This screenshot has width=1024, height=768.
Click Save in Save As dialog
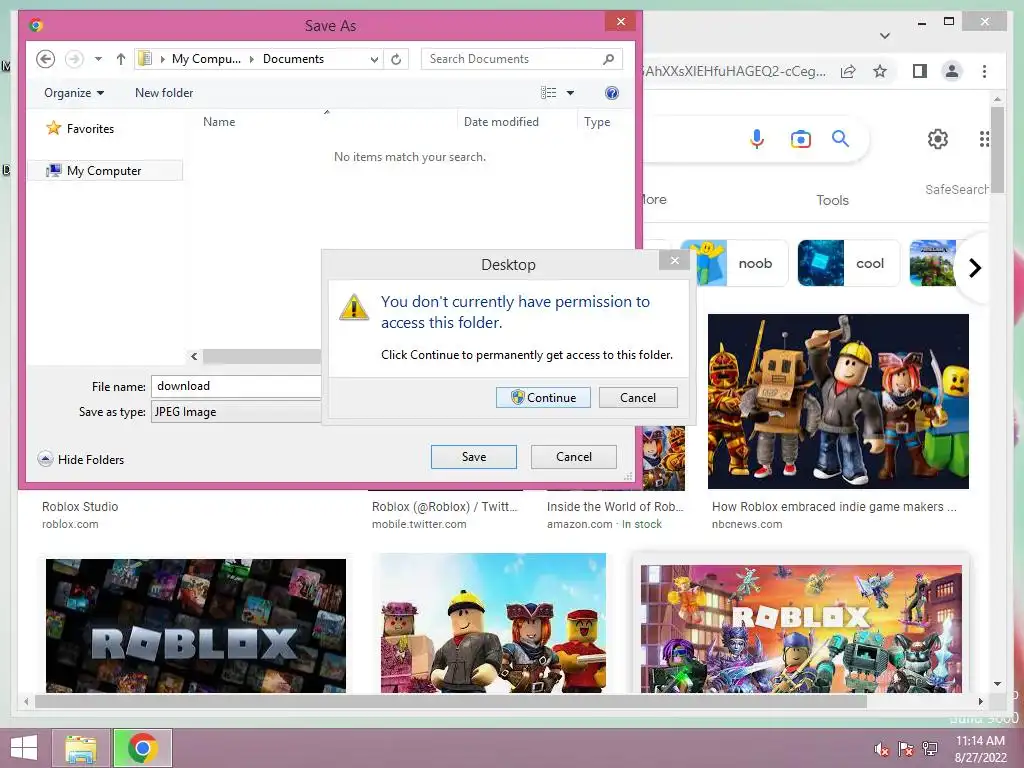(x=473, y=456)
